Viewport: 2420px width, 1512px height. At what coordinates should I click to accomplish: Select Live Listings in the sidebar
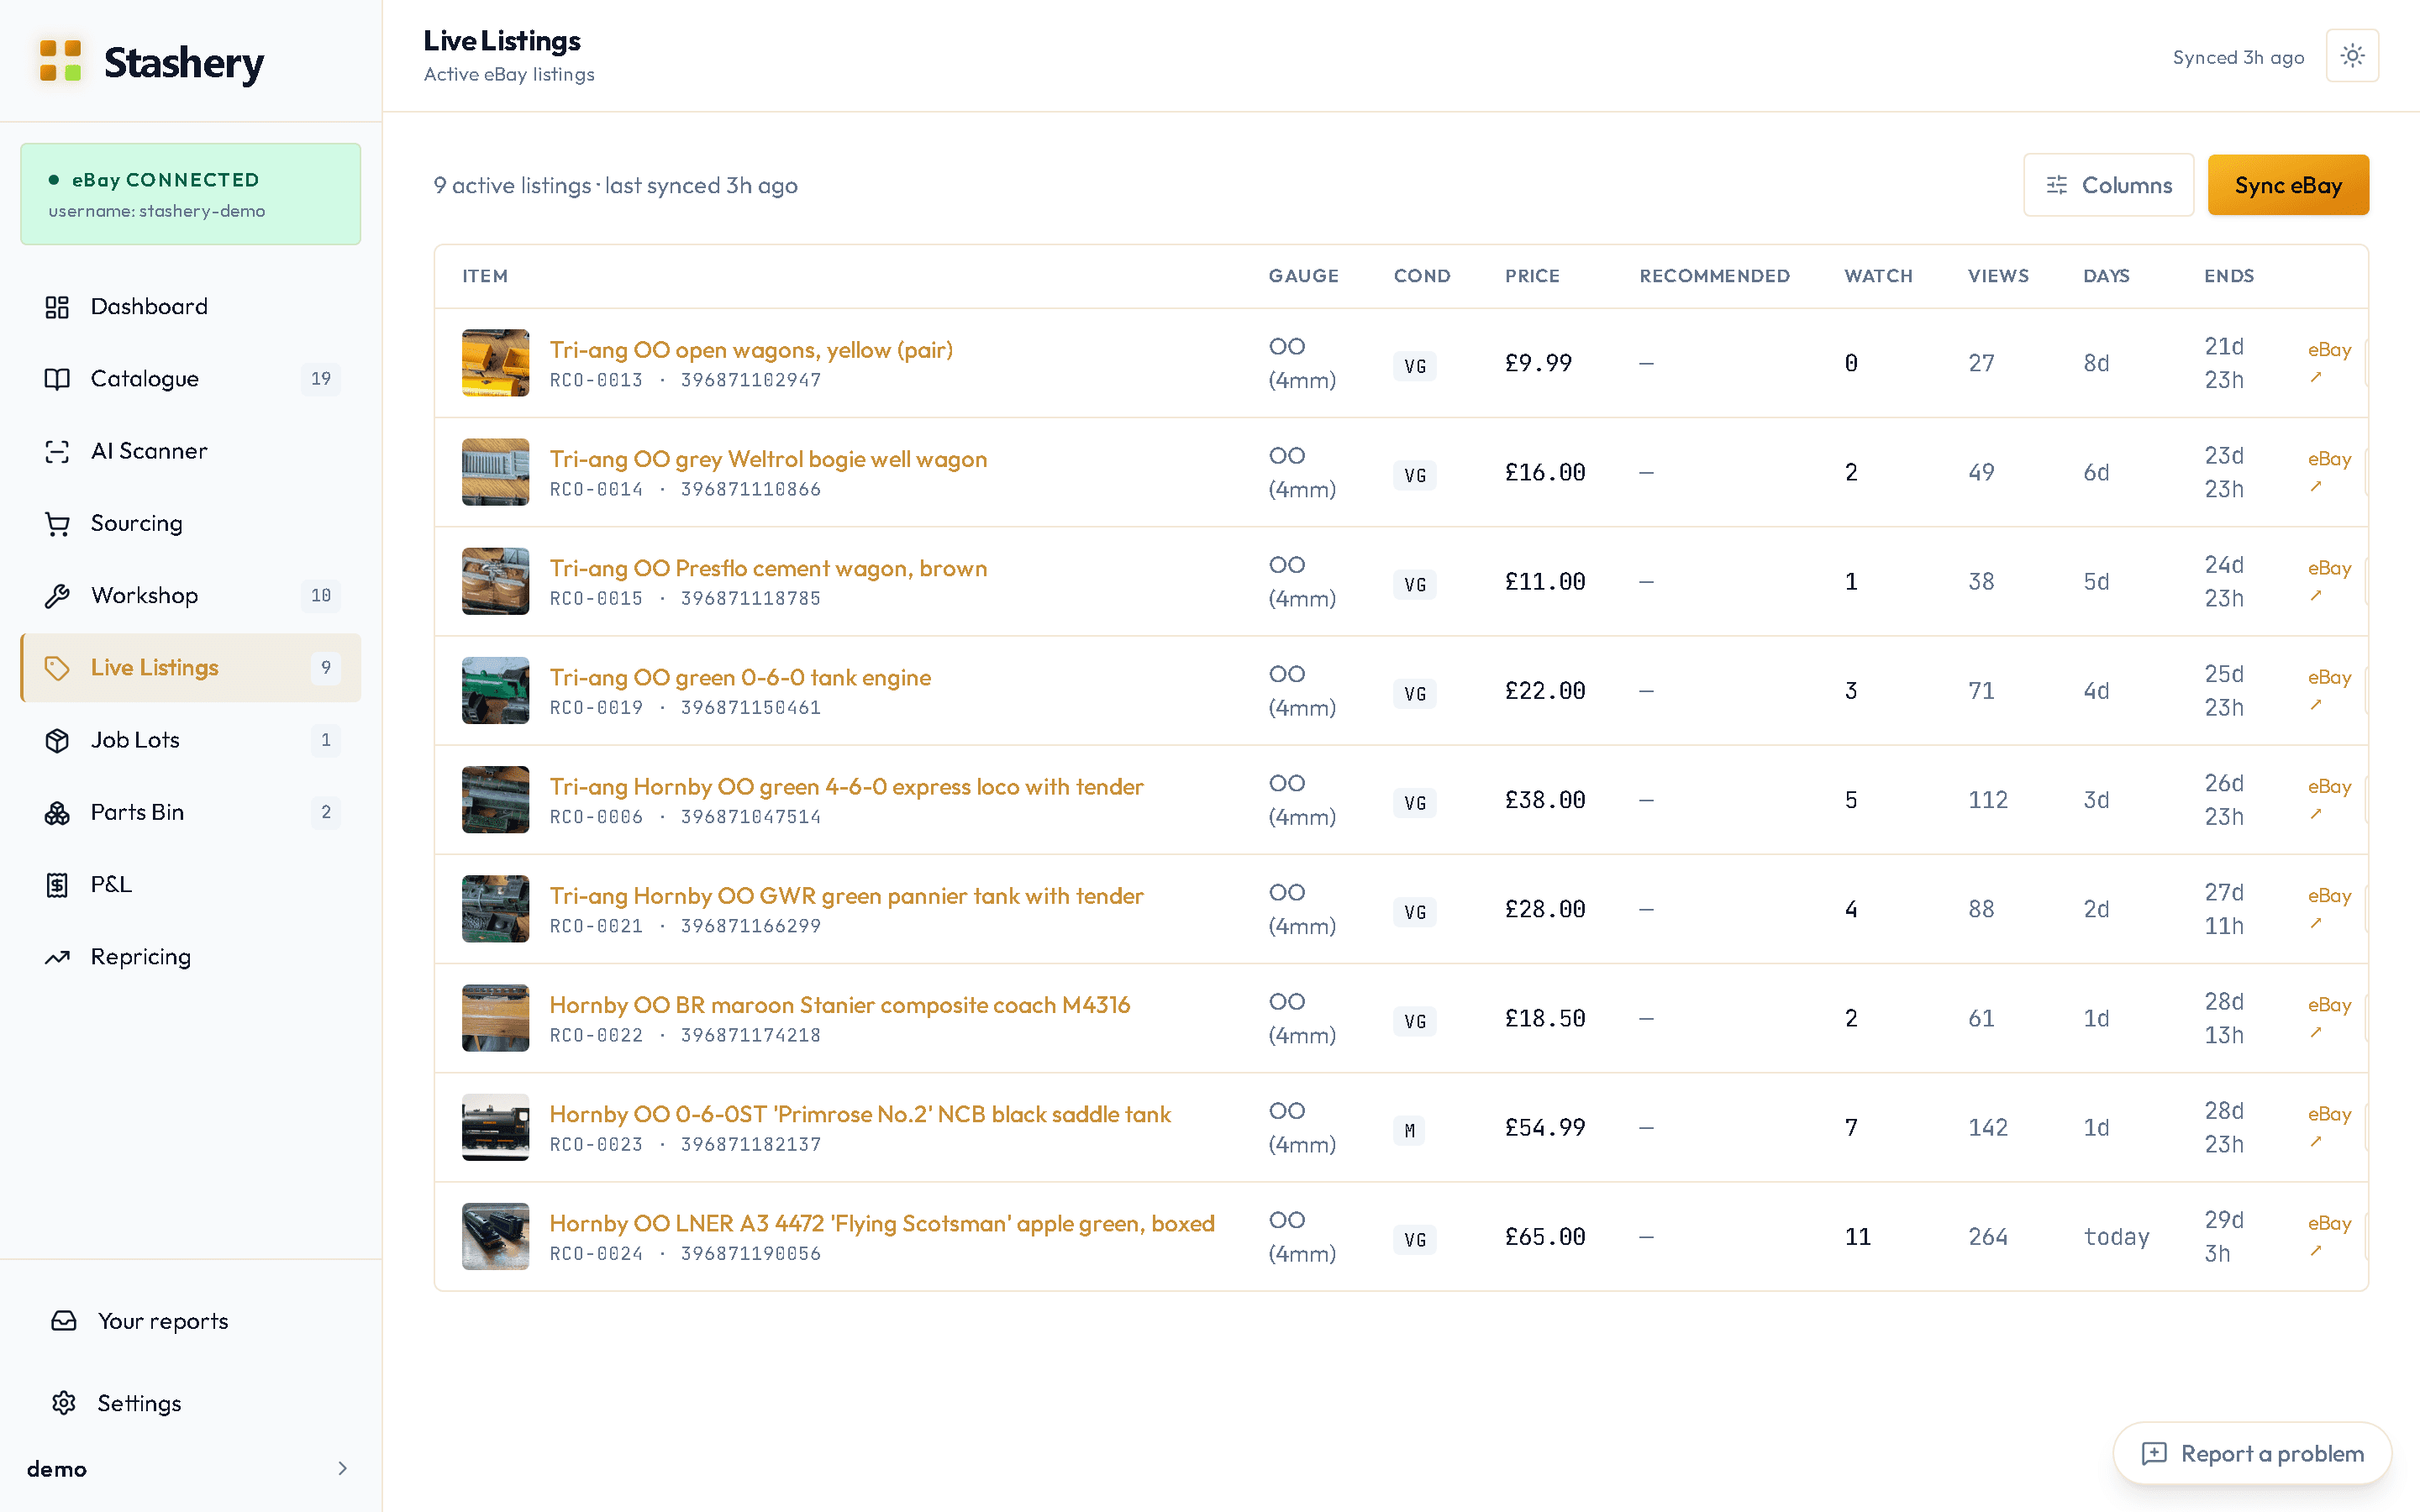pyautogui.click(x=190, y=668)
